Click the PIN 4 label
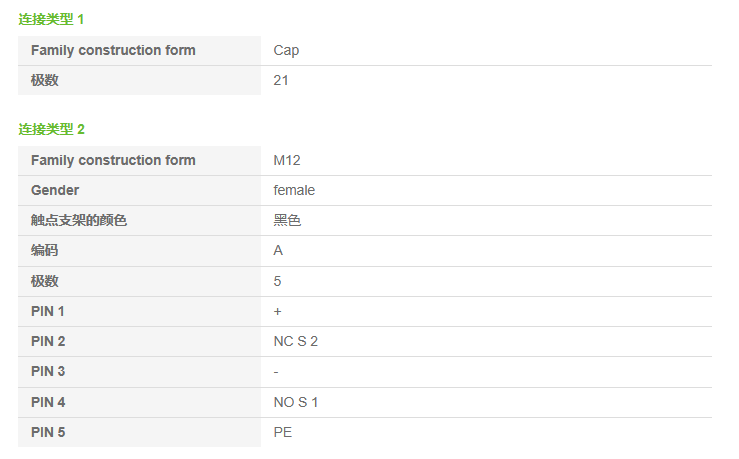Image resolution: width=739 pixels, height=459 pixels. pos(48,402)
